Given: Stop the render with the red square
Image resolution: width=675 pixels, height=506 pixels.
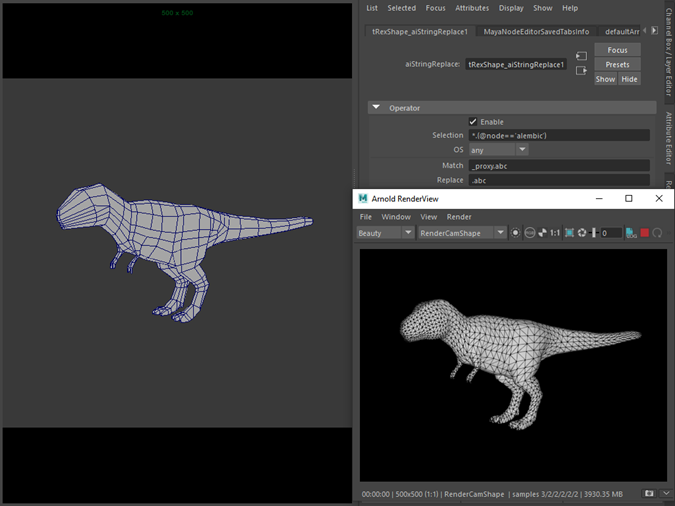Looking at the screenshot, I should (645, 233).
